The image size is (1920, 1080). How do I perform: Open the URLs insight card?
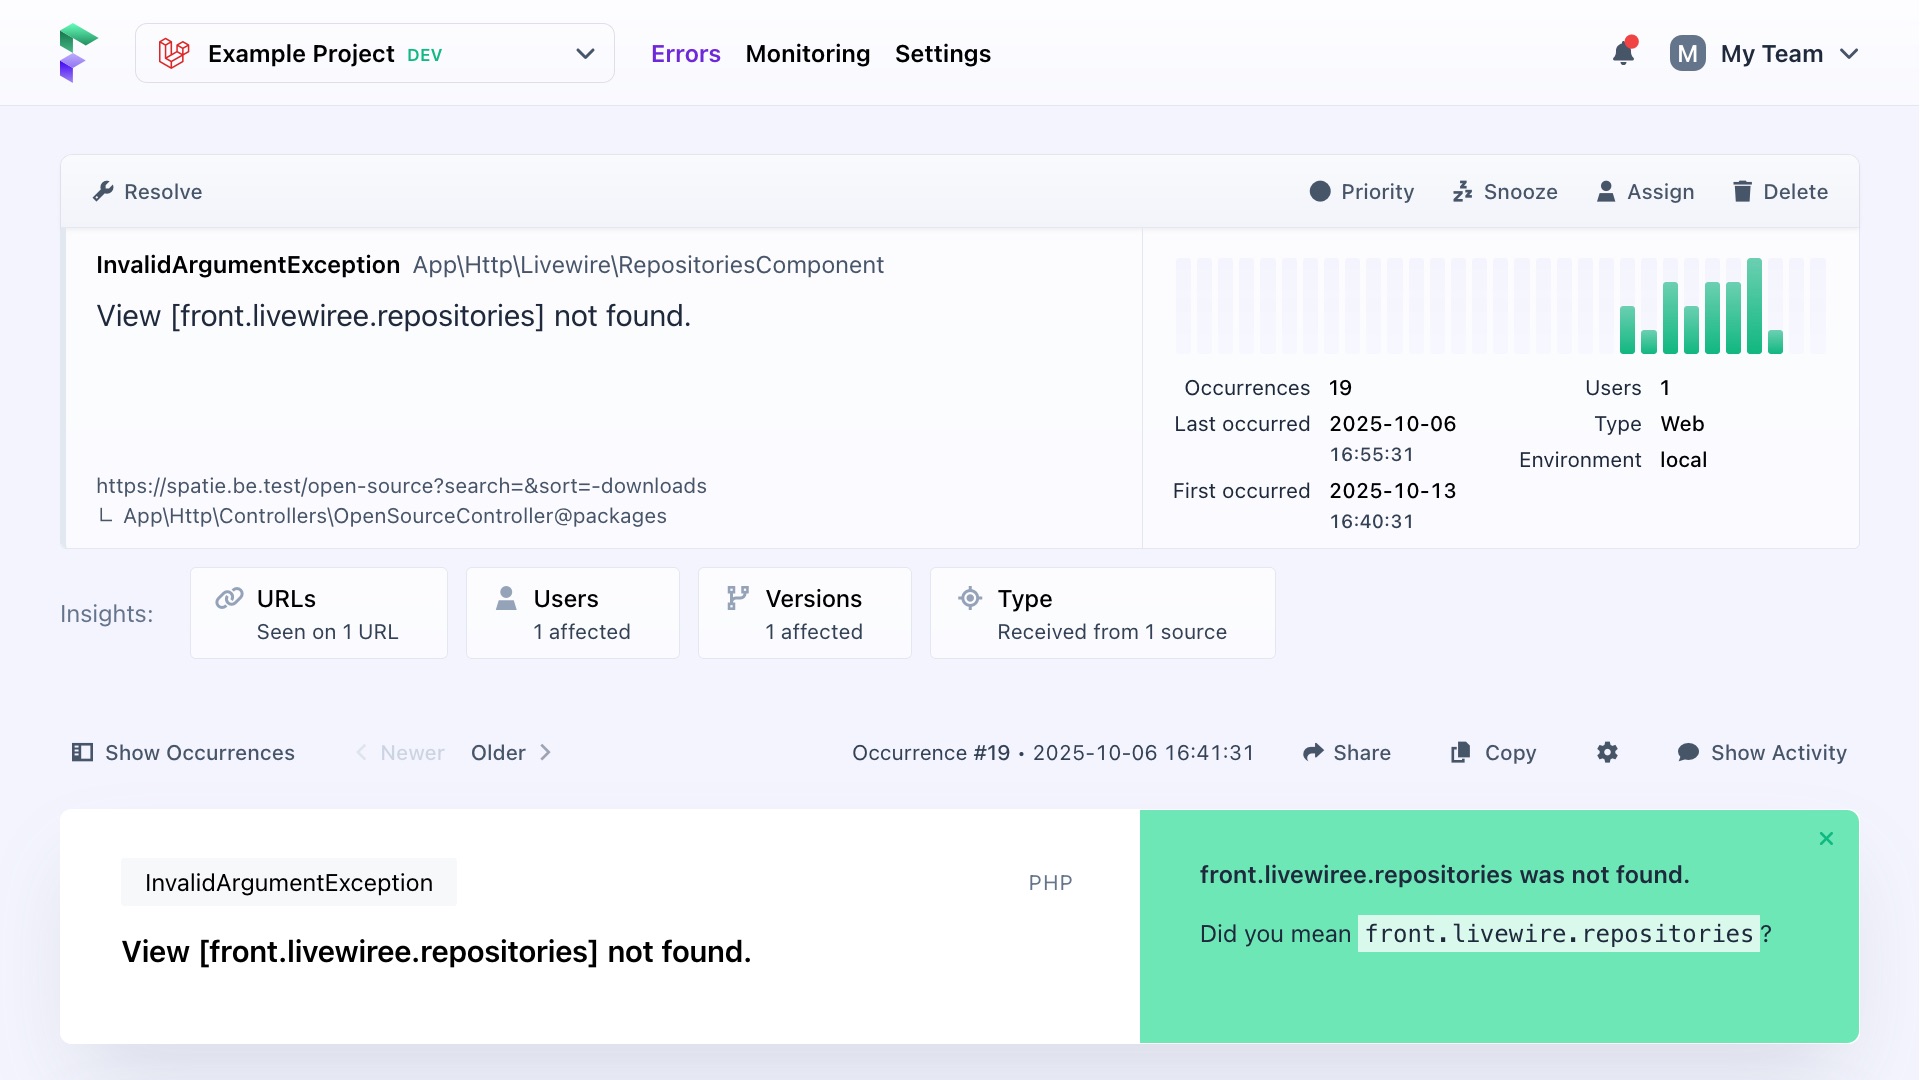(x=318, y=613)
